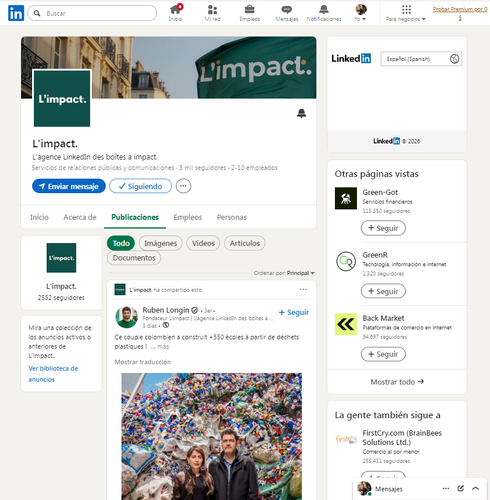Open the Mi red network icon
This screenshot has height=500, width=490.
pyautogui.click(x=212, y=13)
